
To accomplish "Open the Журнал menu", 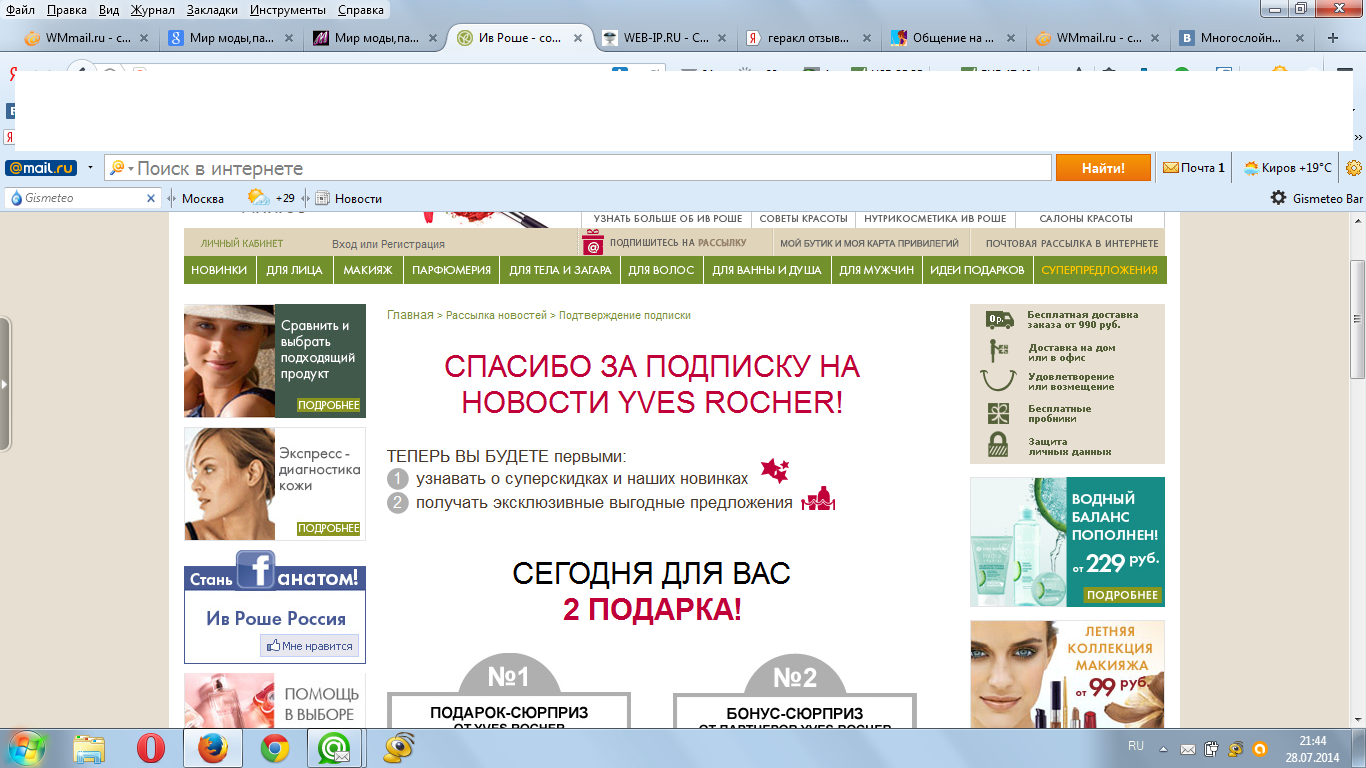I will click(x=151, y=9).
